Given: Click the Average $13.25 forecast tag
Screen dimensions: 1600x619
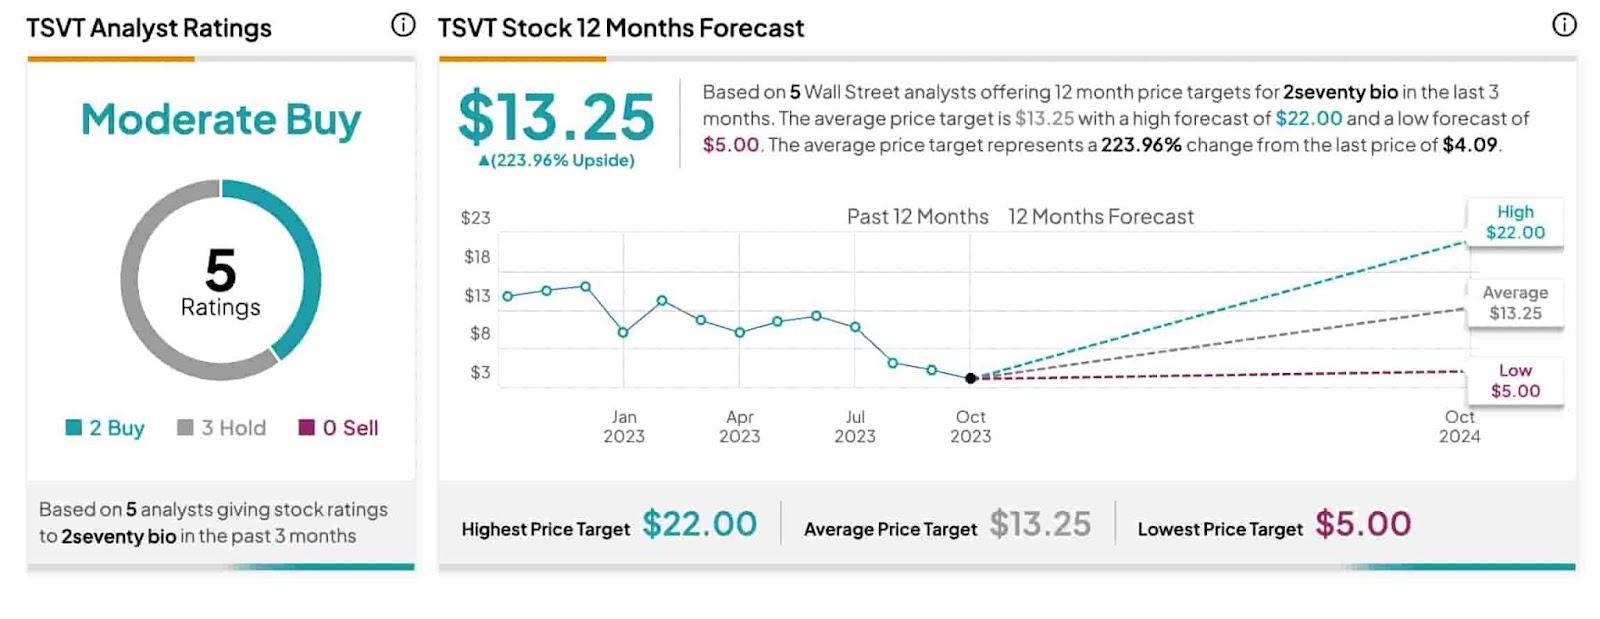Looking at the screenshot, I should [x=1514, y=303].
